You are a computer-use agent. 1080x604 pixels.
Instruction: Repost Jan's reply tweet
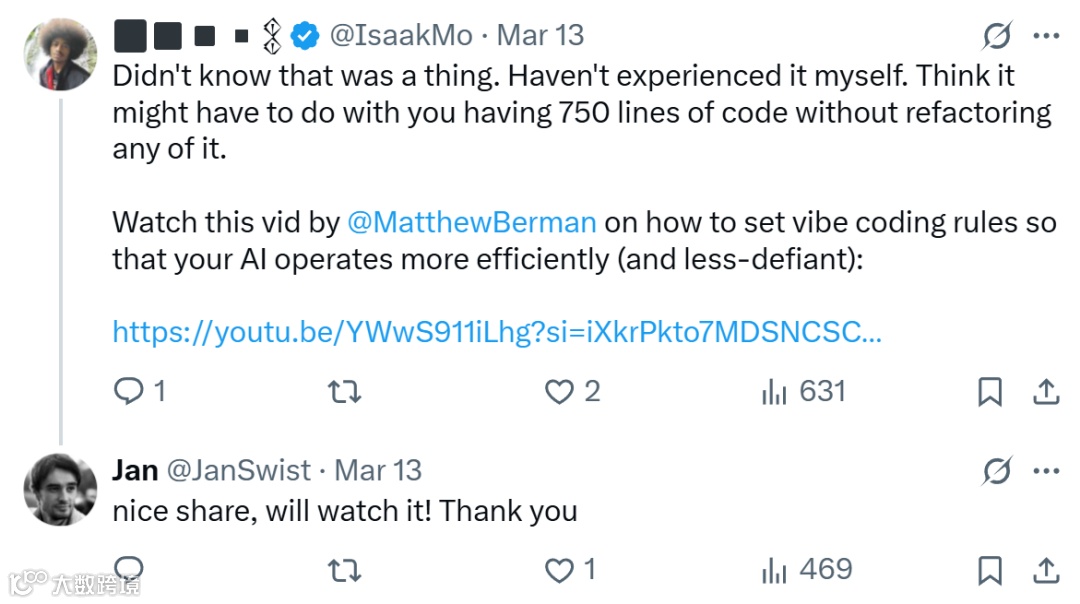tap(345, 571)
